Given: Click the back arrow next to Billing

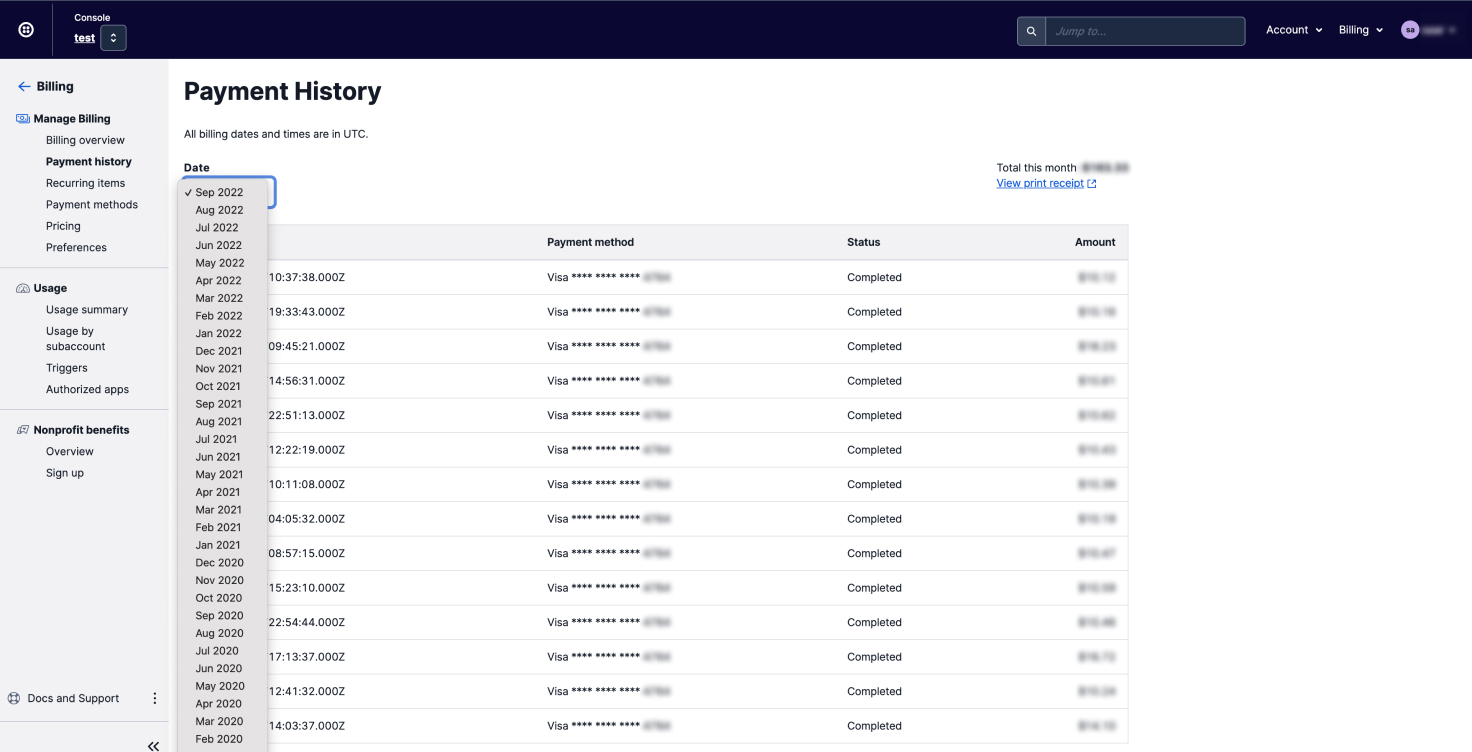Looking at the screenshot, I should tap(24, 87).
